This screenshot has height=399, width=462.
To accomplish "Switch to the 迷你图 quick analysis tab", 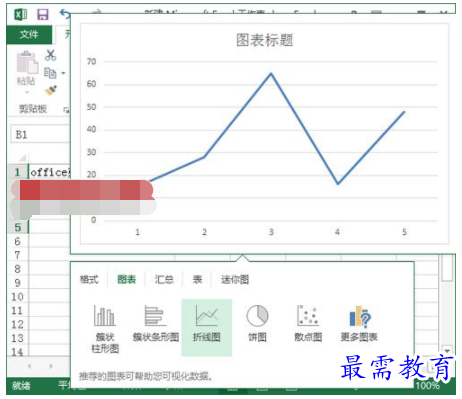I will pyautogui.click(x=235, y=279).
